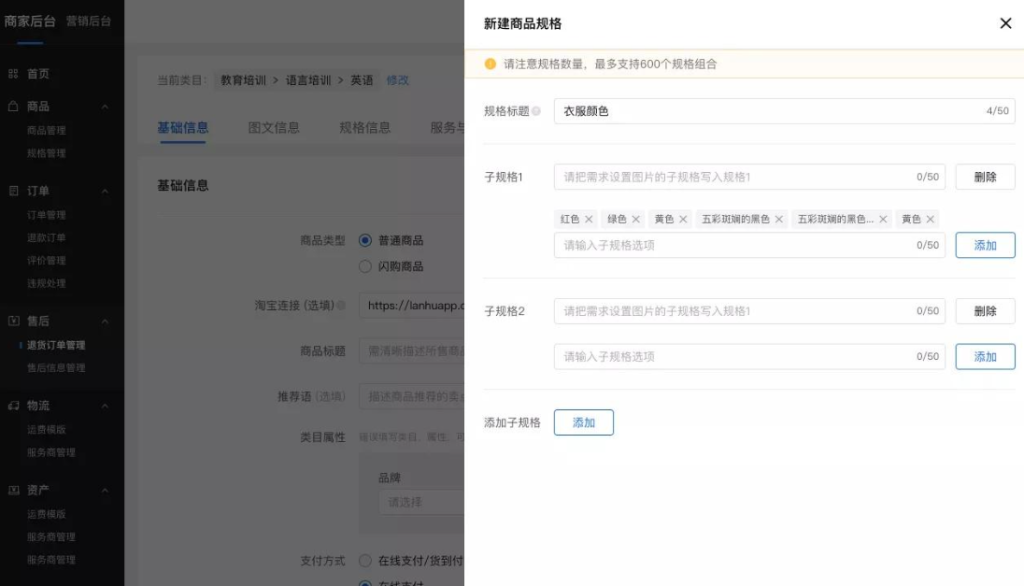Click the info icon beside 规格标题
This screenshot has width=1024, height=586.
pyautogui.click(x=536, y=111)
